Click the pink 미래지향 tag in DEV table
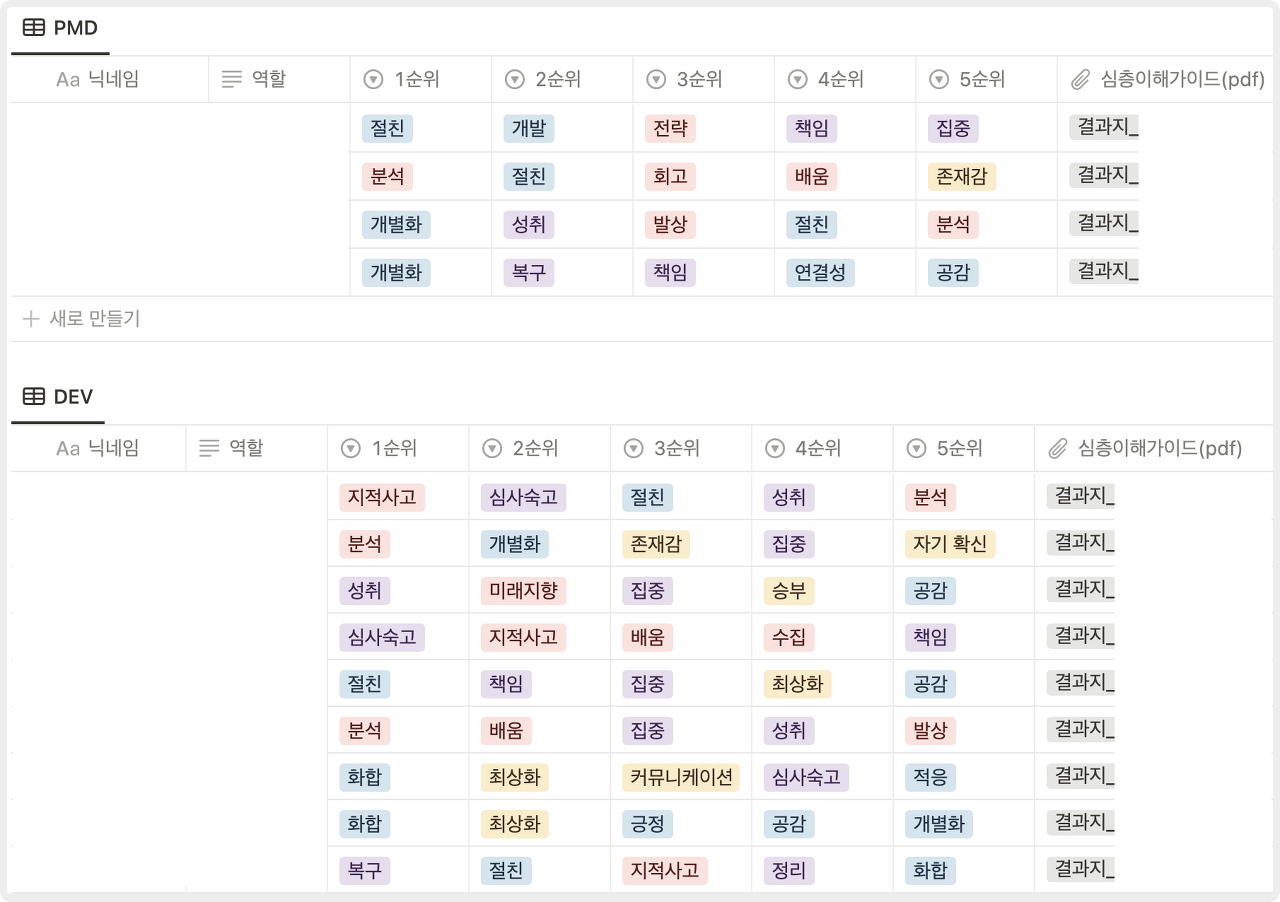The width and height of the screenshot is (1280, 902). [x=523, y=591]
